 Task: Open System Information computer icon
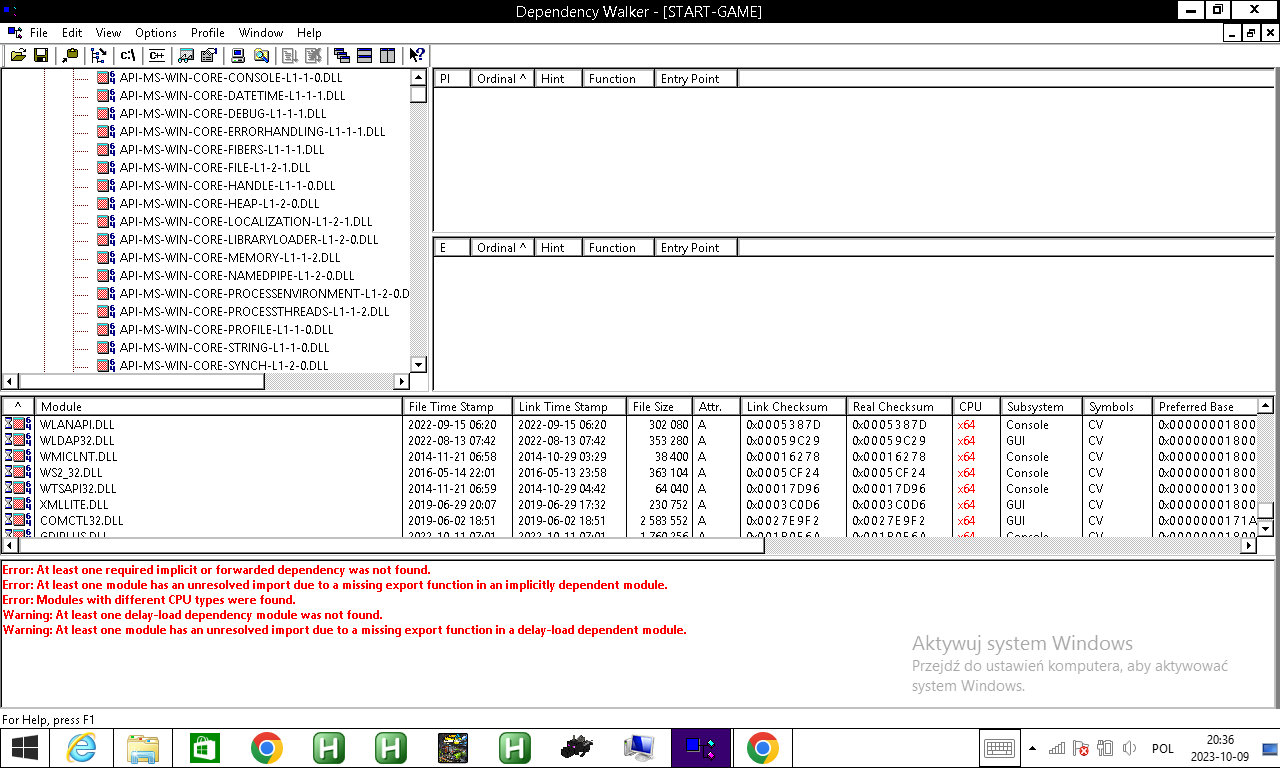tap(238, 55)
